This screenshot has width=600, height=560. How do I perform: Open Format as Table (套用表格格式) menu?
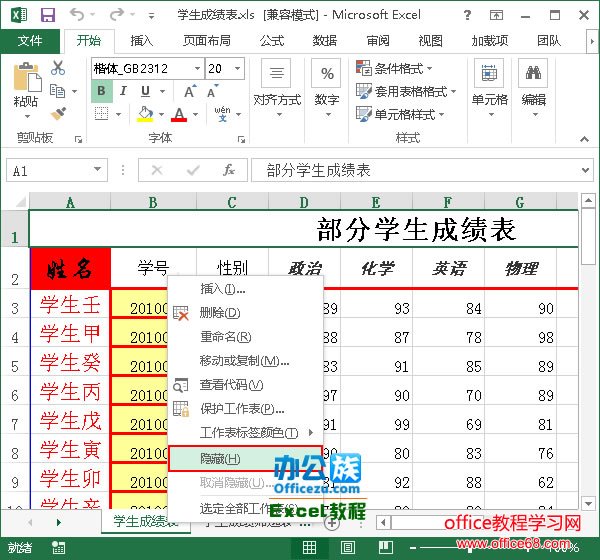(x=406, y=91)
